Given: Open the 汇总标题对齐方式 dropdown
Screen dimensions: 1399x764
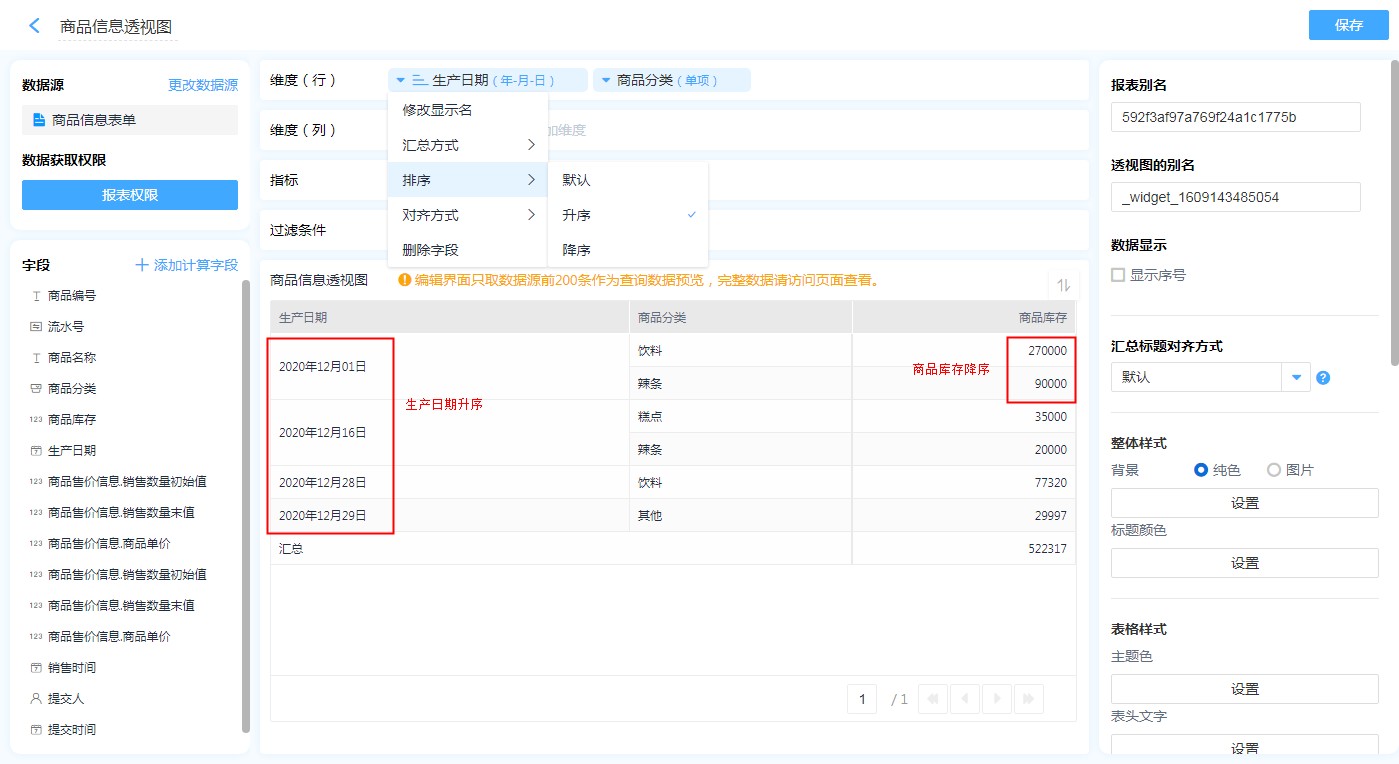Looking at the screenshot, I should click(x=1296, y=377).
